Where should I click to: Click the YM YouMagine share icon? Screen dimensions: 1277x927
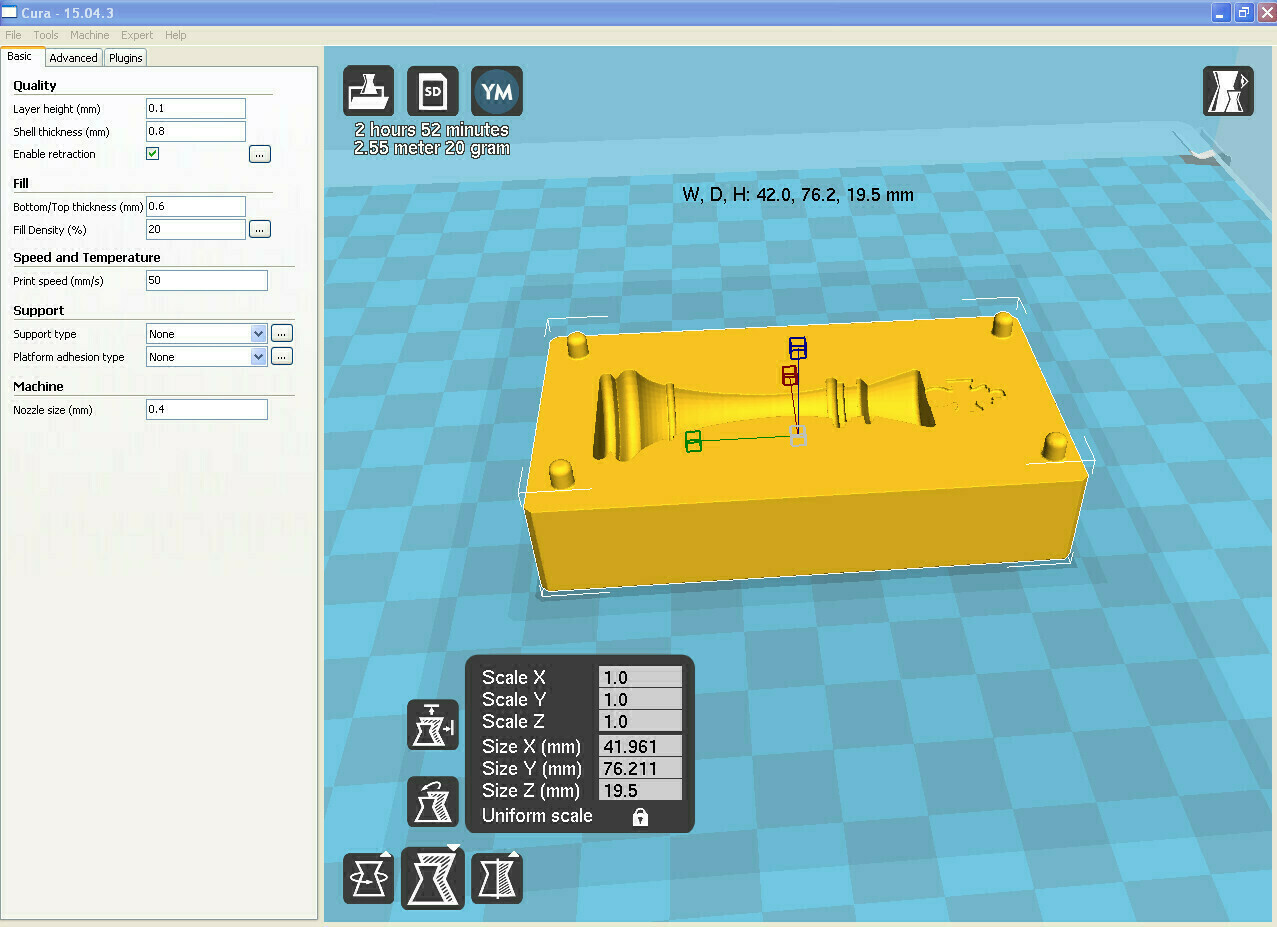tap(497, 91)
